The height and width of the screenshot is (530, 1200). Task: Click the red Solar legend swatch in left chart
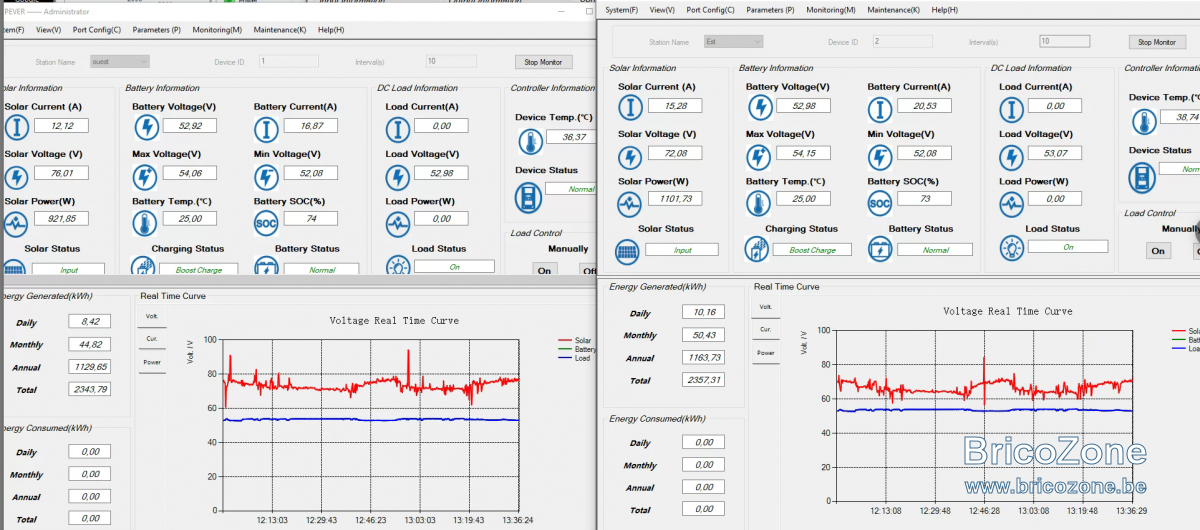pos(565,341)
